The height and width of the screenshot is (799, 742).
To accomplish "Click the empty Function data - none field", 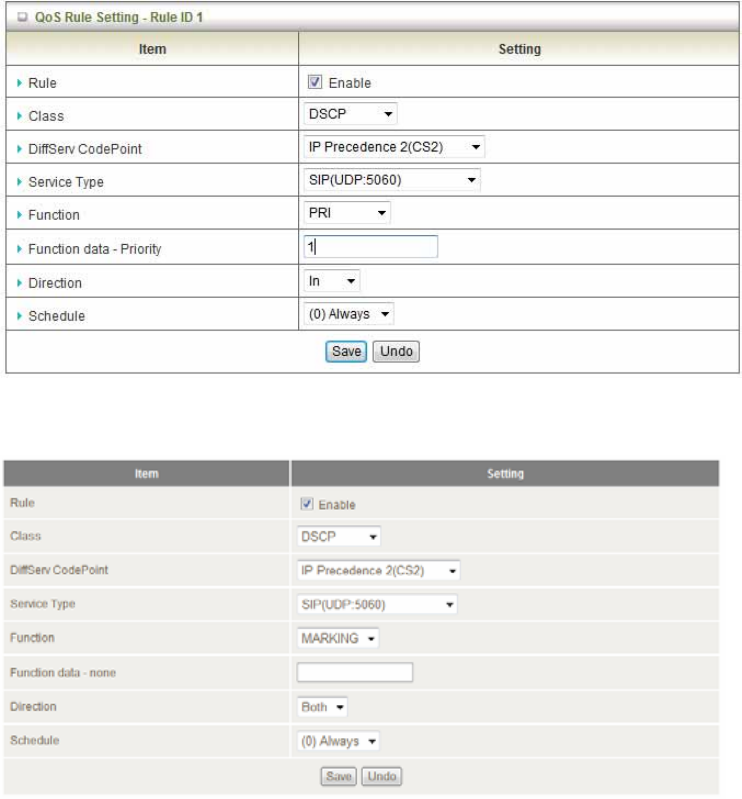I will tap(355, 672).
